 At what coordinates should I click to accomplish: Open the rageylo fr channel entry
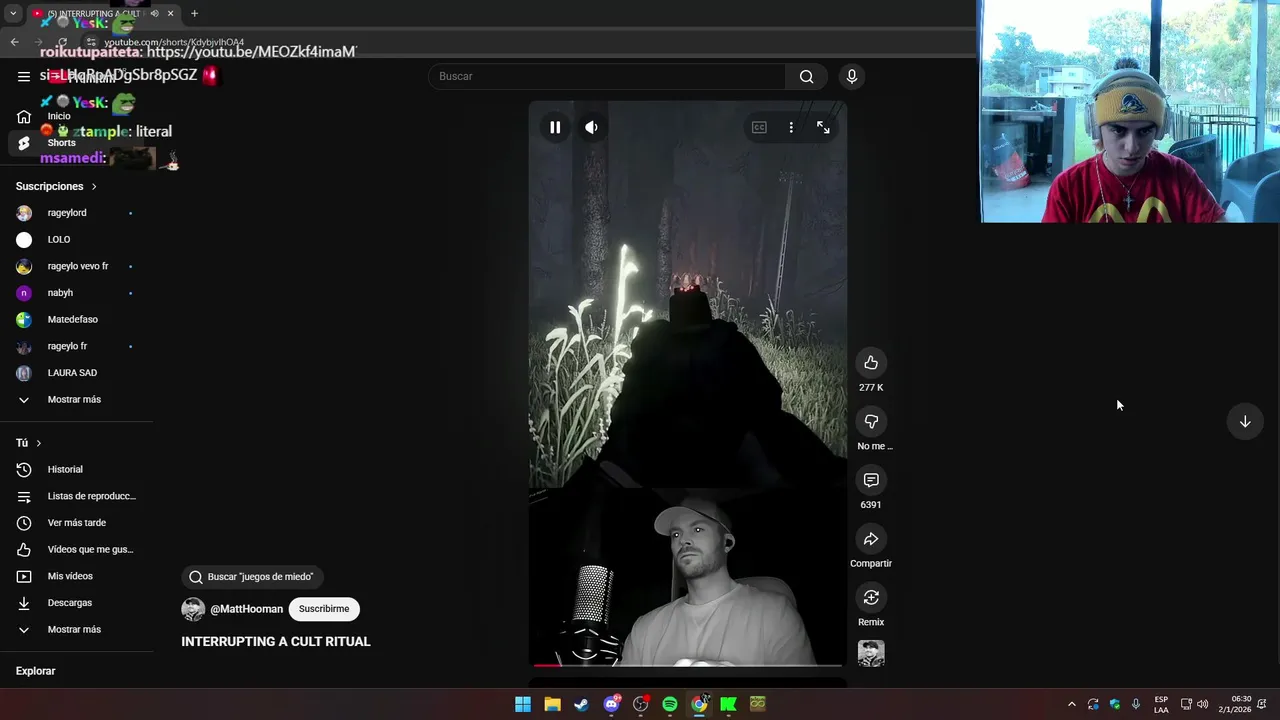click(77, 346)
